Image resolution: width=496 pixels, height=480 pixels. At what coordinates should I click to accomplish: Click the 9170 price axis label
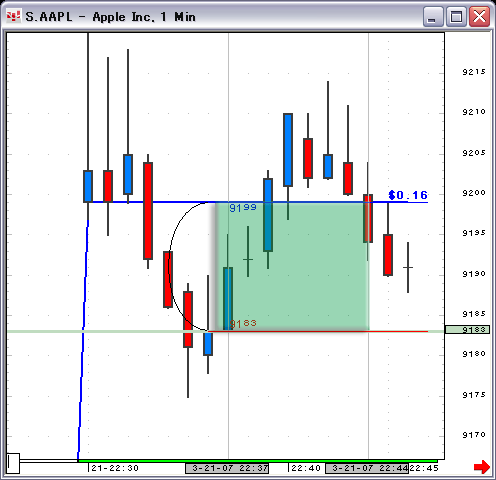474,435
